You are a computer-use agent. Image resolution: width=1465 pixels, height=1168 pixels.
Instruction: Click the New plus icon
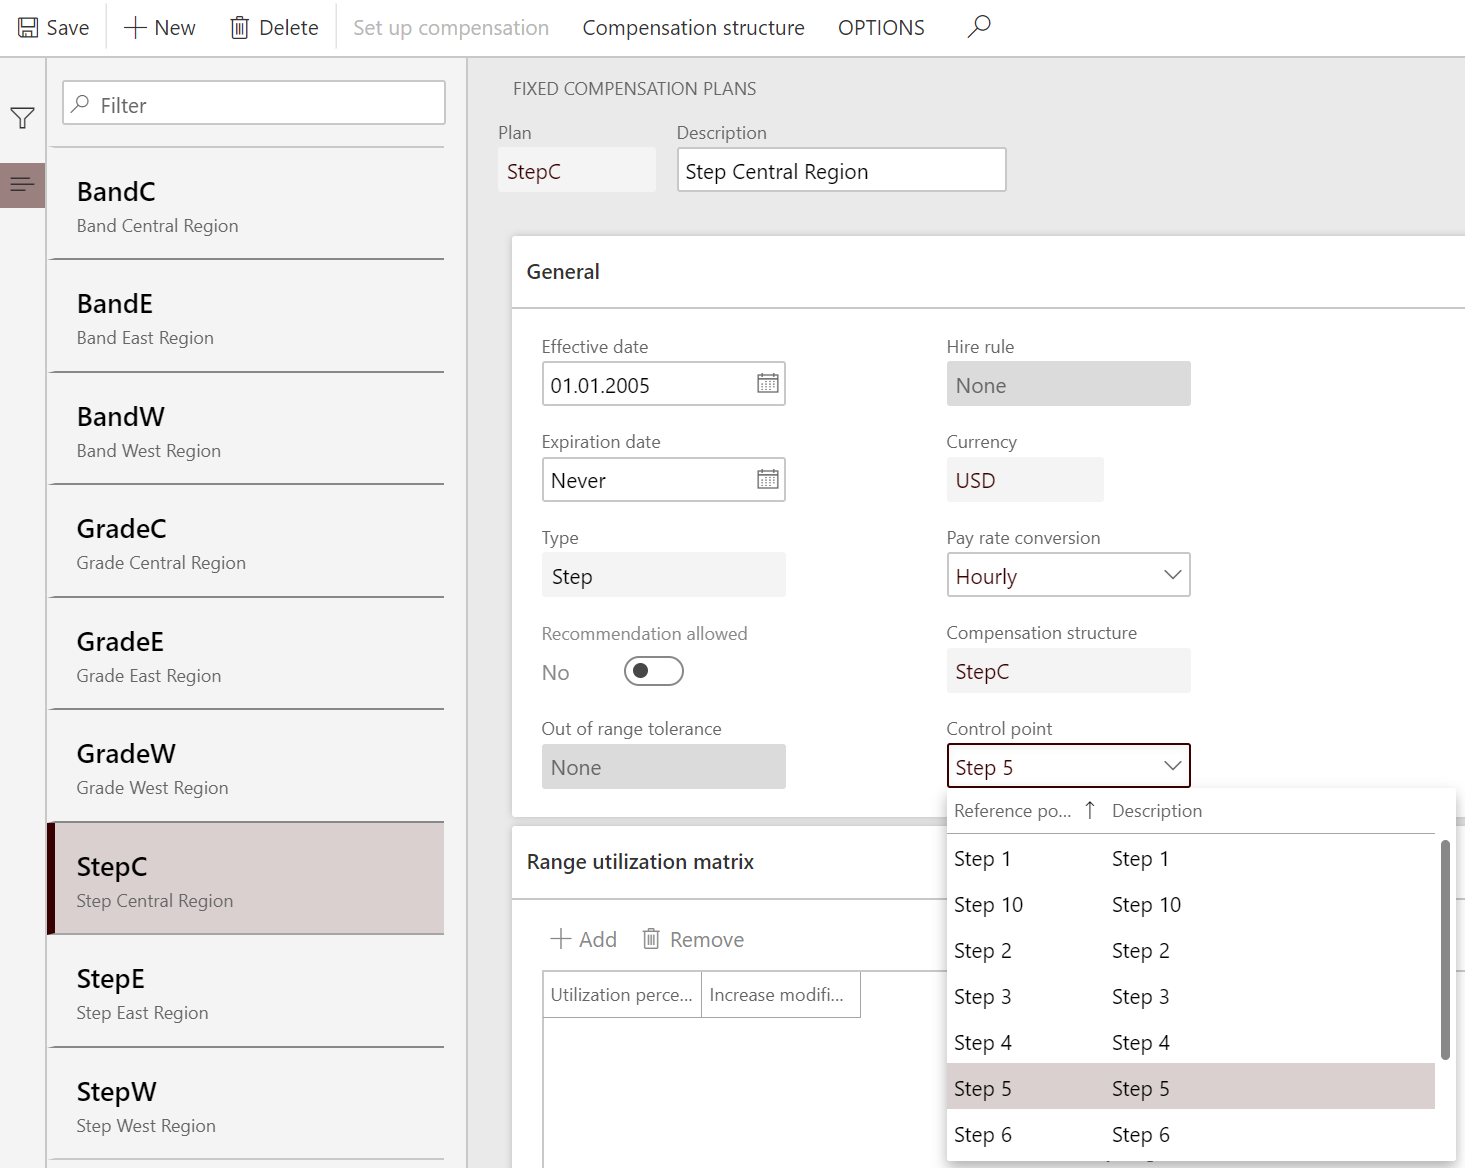[x=135, y=28]
